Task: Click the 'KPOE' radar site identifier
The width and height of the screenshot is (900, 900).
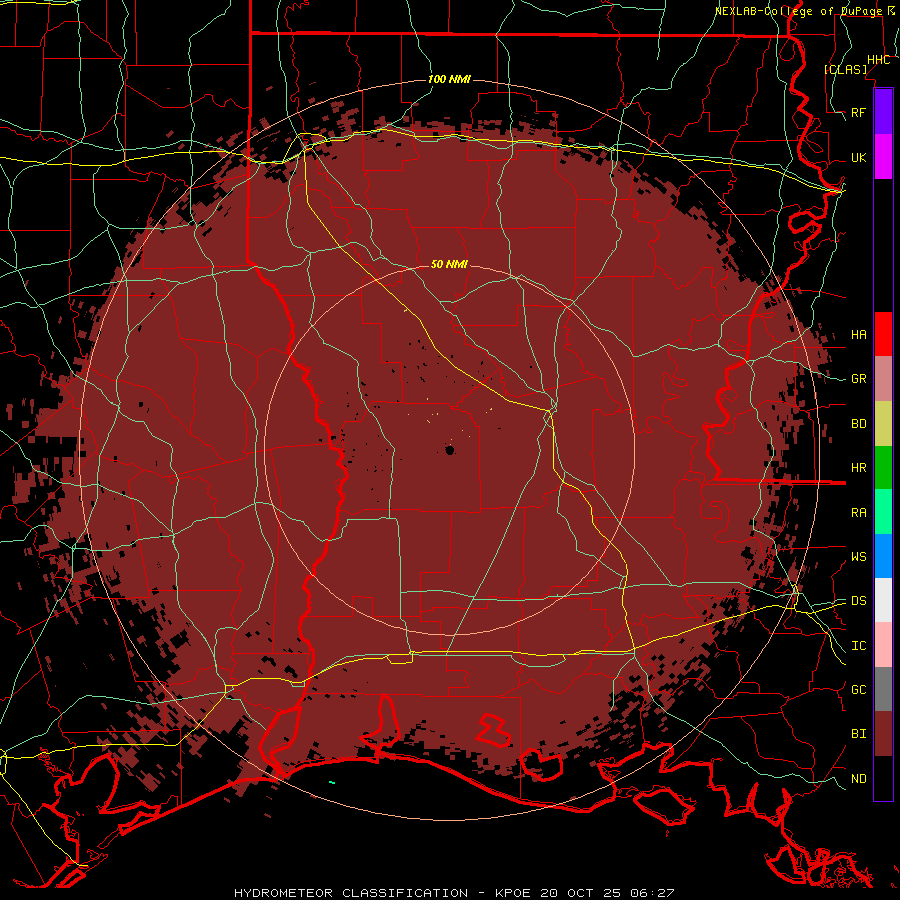Action: (x=513, y=893)
